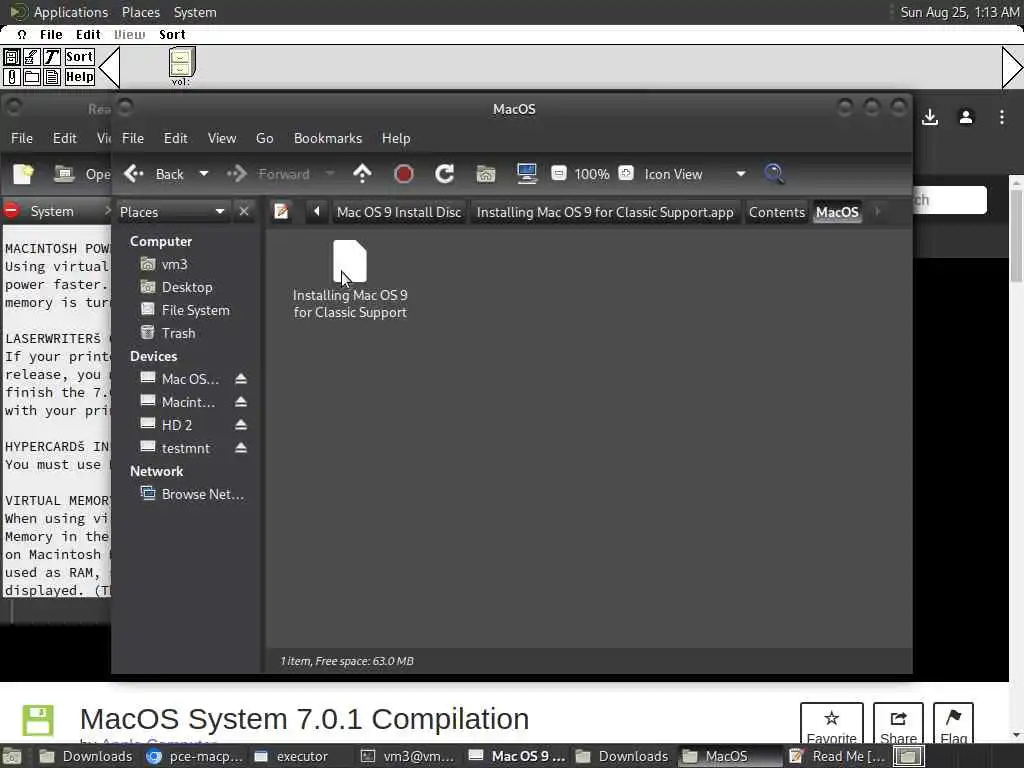
Task: Open the Places sidebar dropdown
Action: pos(172,212)
